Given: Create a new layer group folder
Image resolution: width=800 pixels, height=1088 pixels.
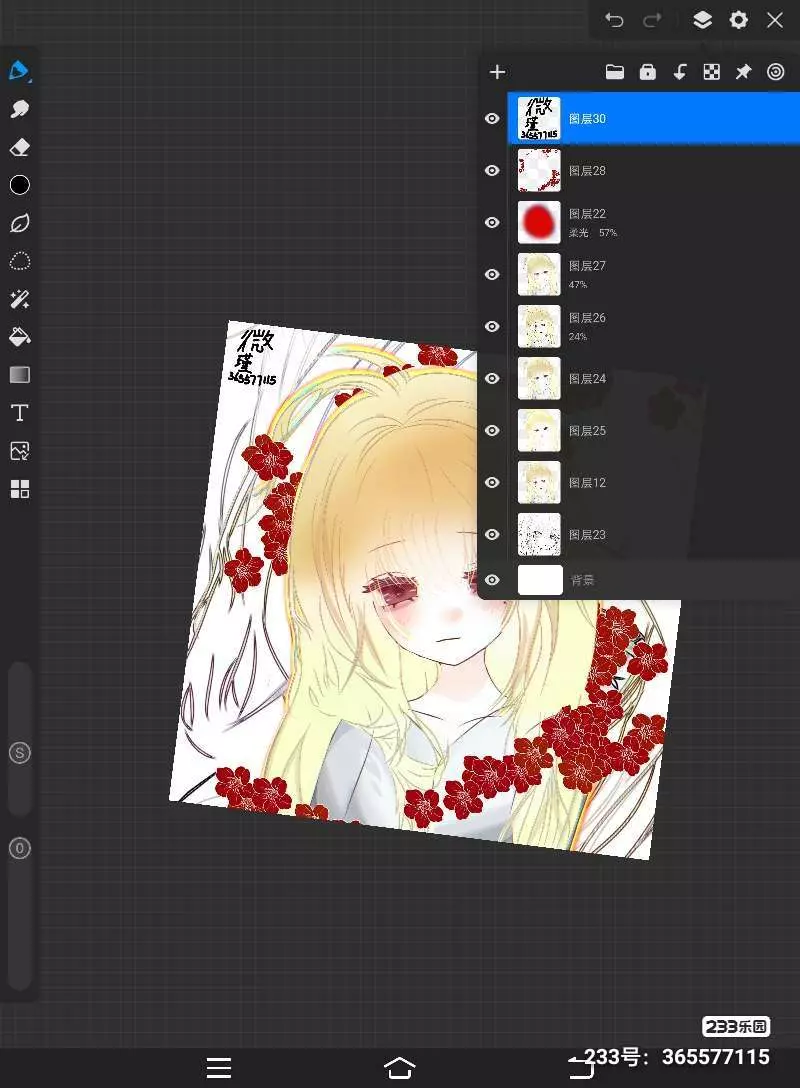Looking at the screenshot, I should click(x=615, y=72).
